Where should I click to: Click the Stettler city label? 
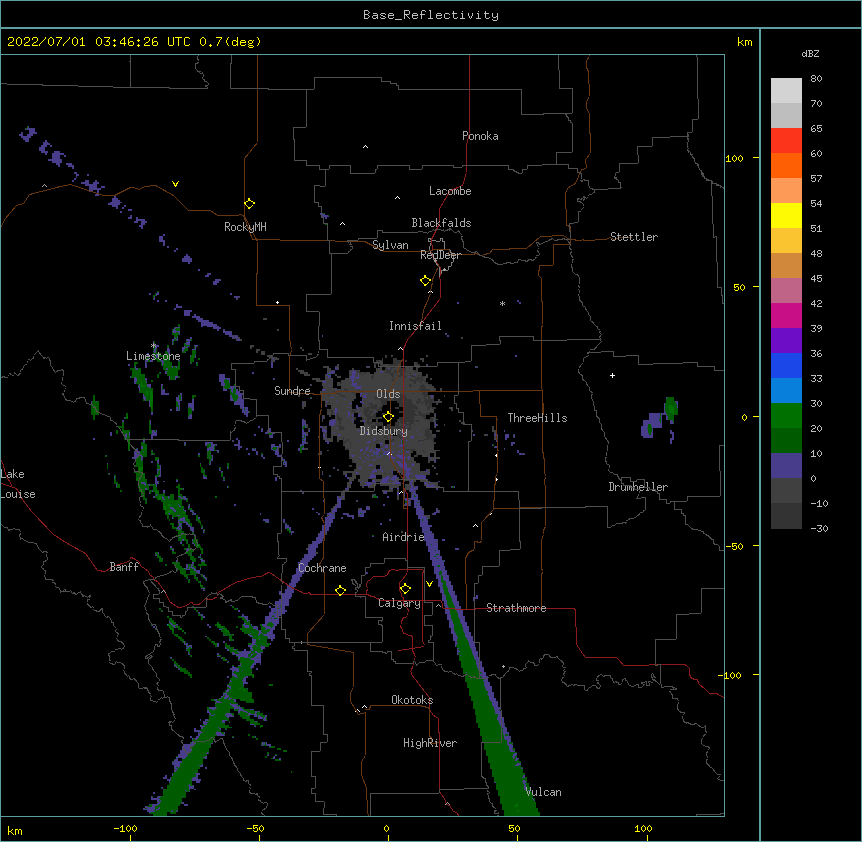[x=634, y=237]
